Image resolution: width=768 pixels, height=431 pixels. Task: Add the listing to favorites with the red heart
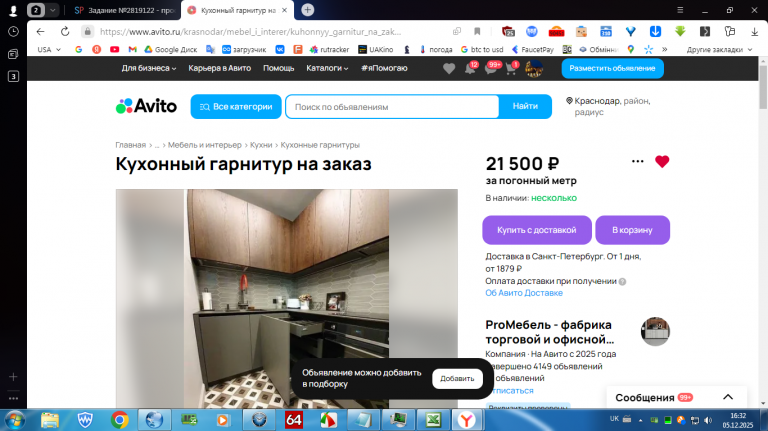(662, 161)
